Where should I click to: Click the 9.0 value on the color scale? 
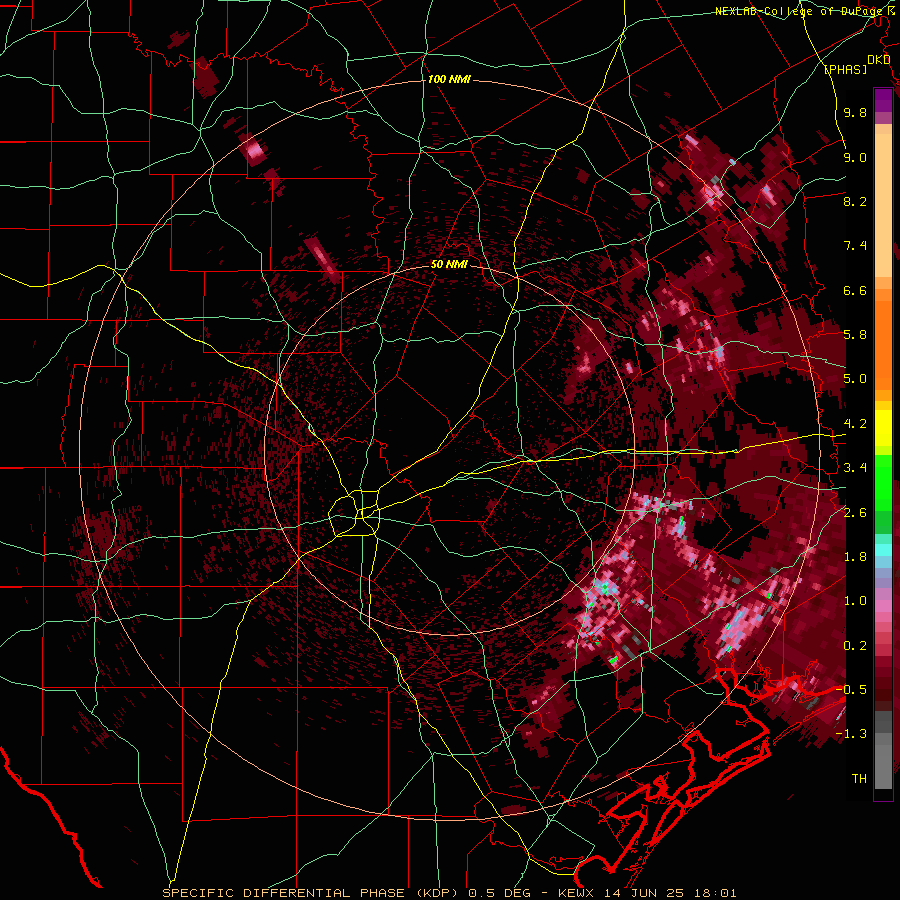(855, 158)
